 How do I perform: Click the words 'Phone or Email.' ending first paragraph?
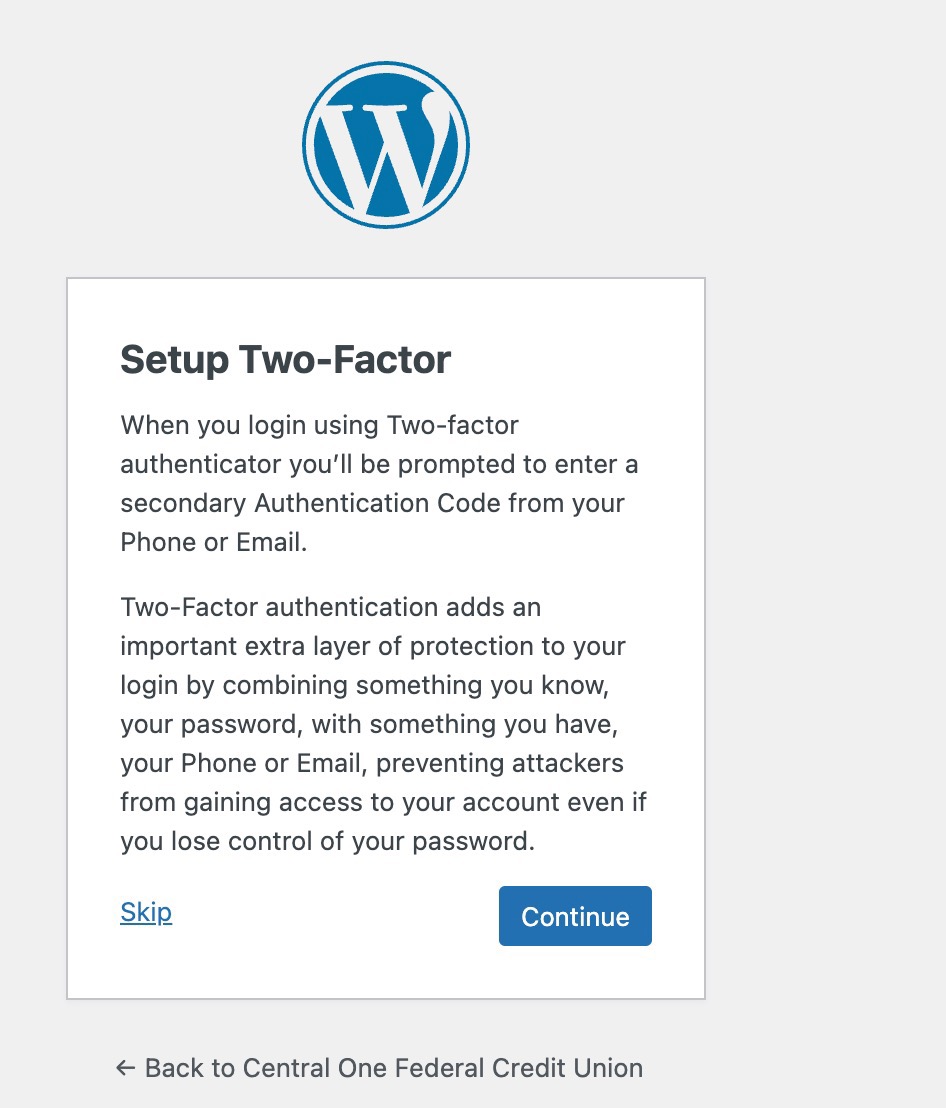[x=213, y=542]
